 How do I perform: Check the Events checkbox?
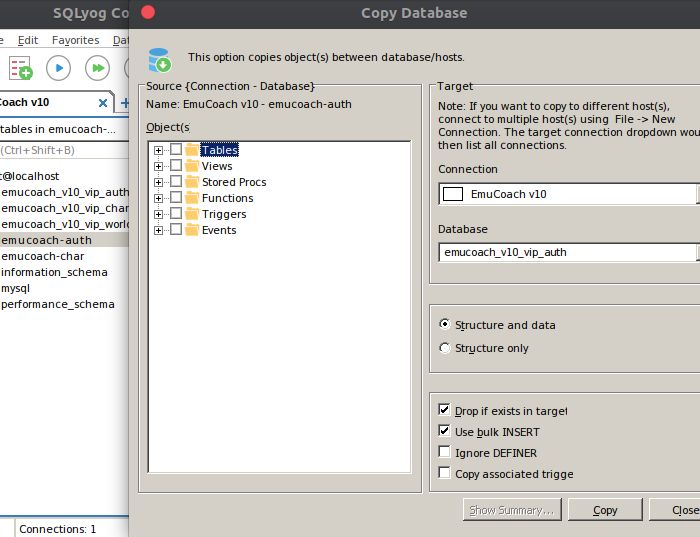(x=176, y=229)
